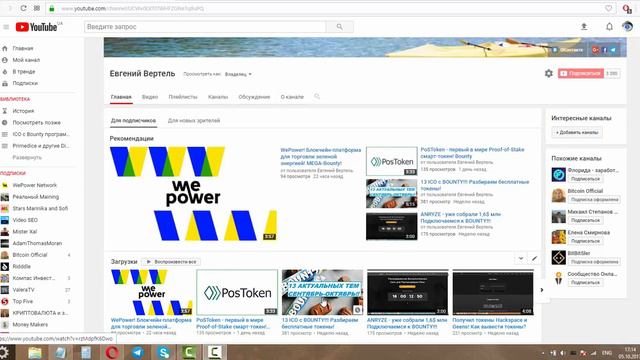Open Opera browser from taskbar
This screenshot has width=640, height=360.
[x=112, y=352]
